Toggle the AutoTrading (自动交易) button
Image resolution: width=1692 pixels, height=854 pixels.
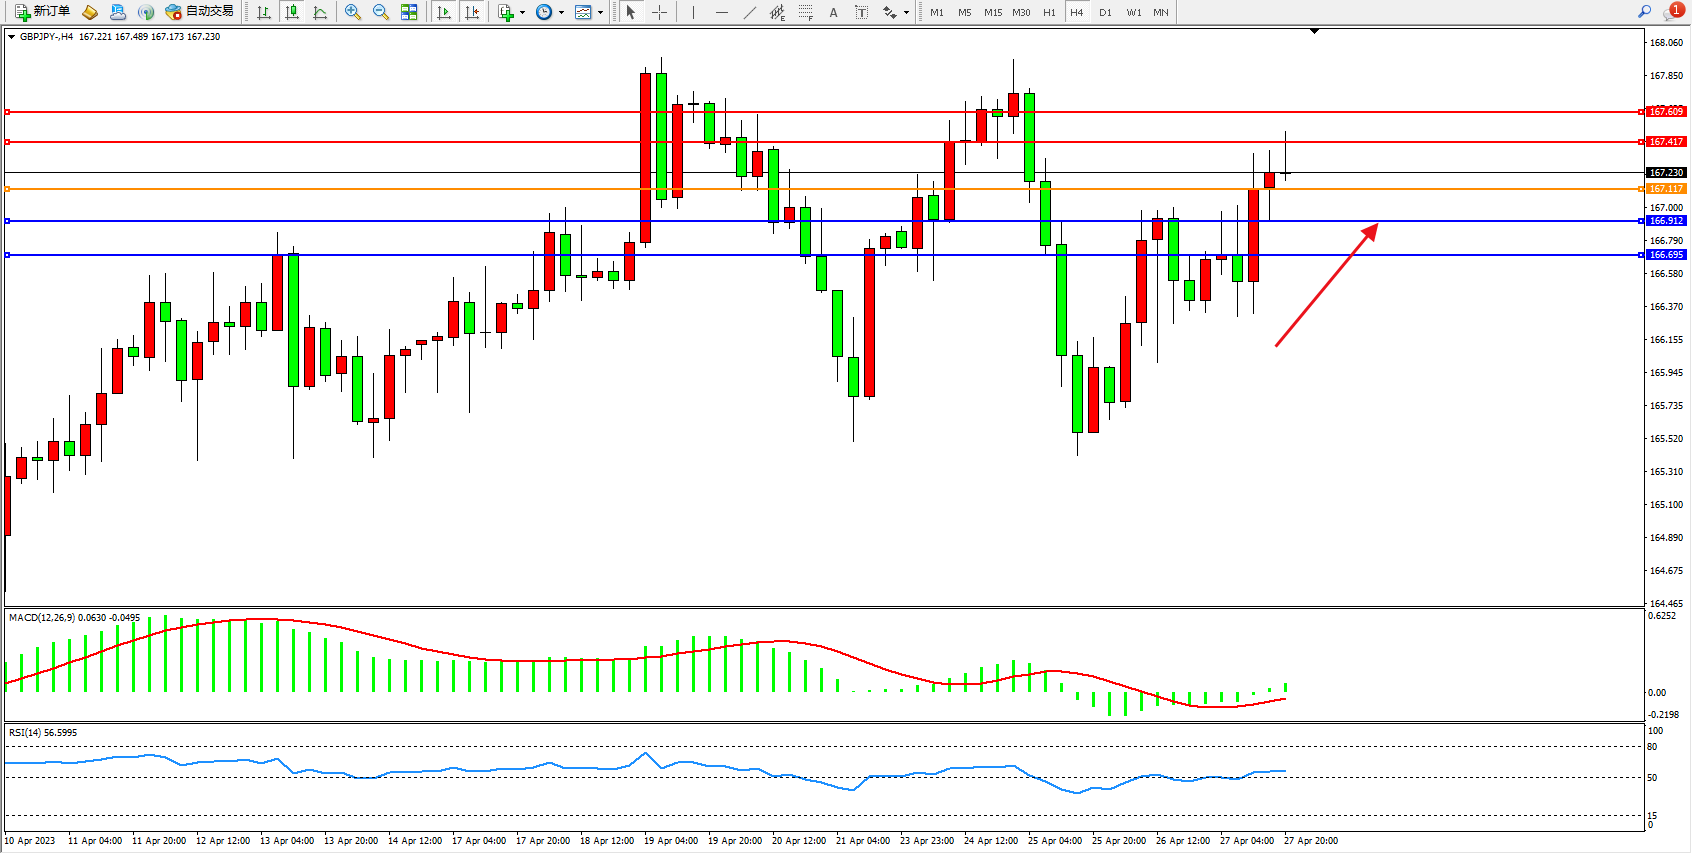tap(199, 12)
